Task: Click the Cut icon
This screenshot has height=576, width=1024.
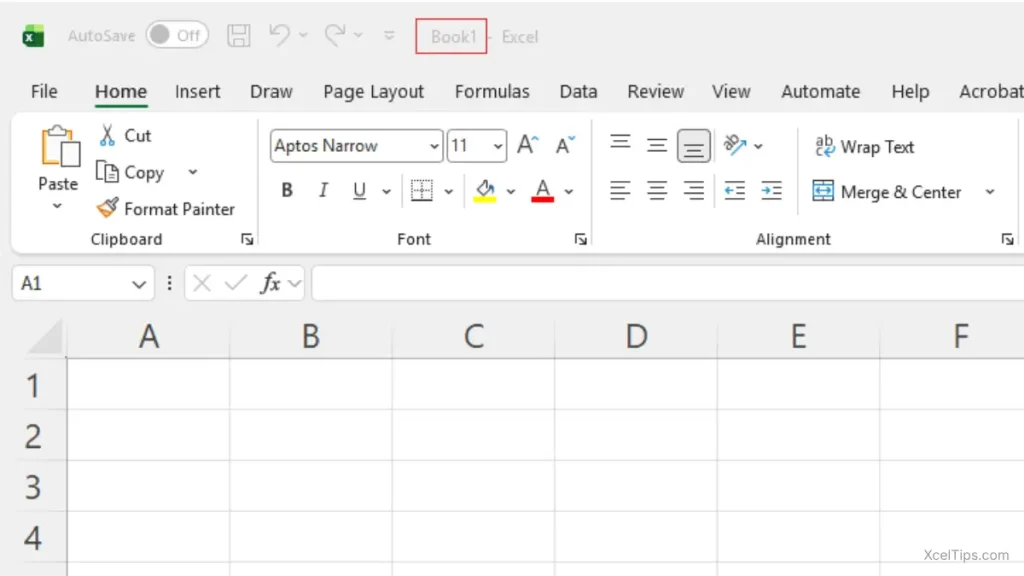Action: (x=107, y=135)
